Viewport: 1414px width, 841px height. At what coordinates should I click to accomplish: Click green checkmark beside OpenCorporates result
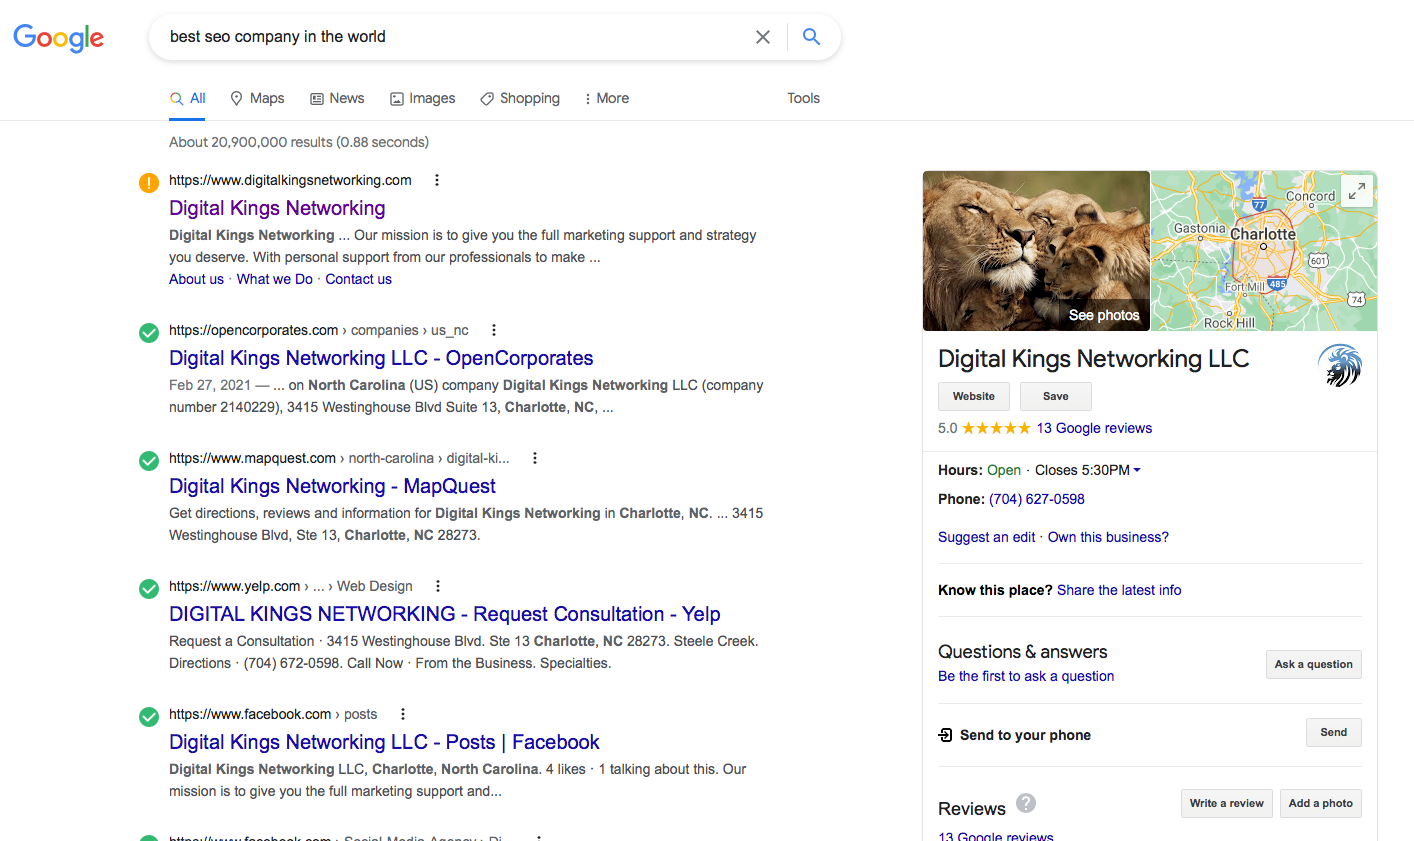click(148, 333)
